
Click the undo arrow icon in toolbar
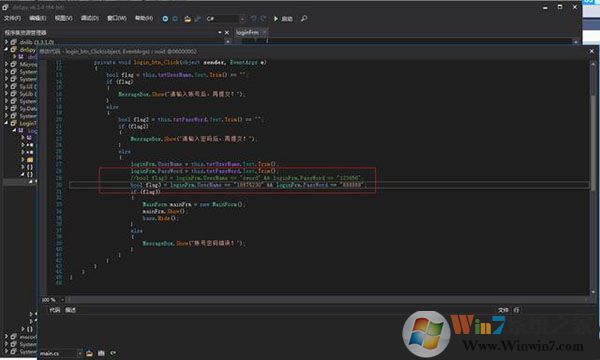tap(253, 18)
